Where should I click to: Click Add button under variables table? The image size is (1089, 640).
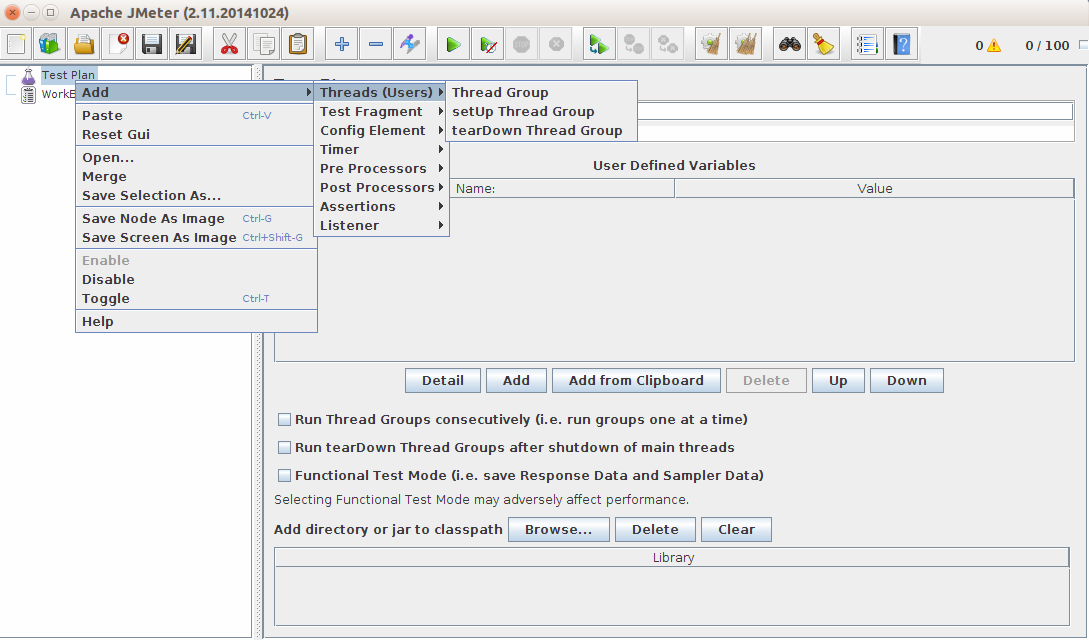point(516,380)
